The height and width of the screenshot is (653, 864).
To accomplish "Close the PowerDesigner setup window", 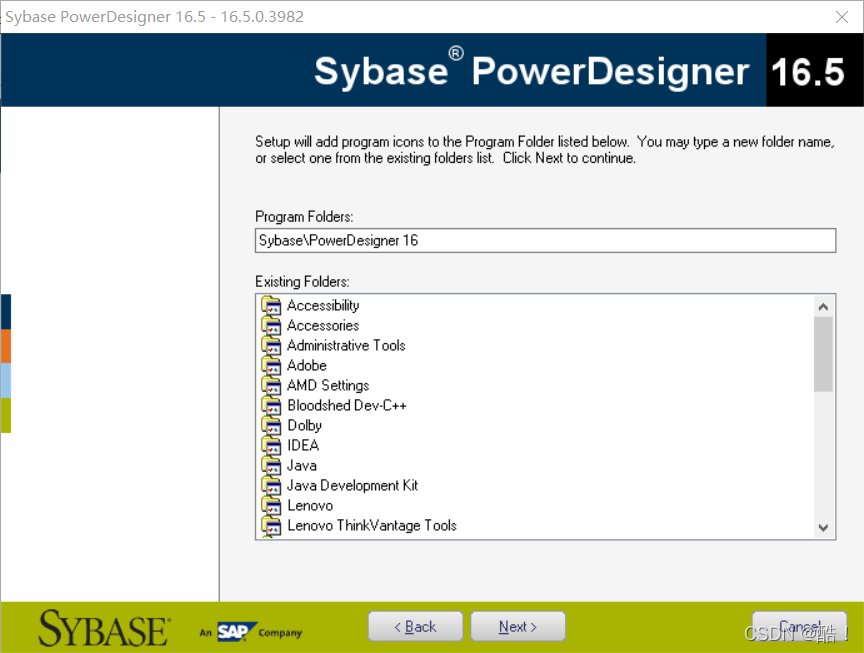I will [841, 17].
